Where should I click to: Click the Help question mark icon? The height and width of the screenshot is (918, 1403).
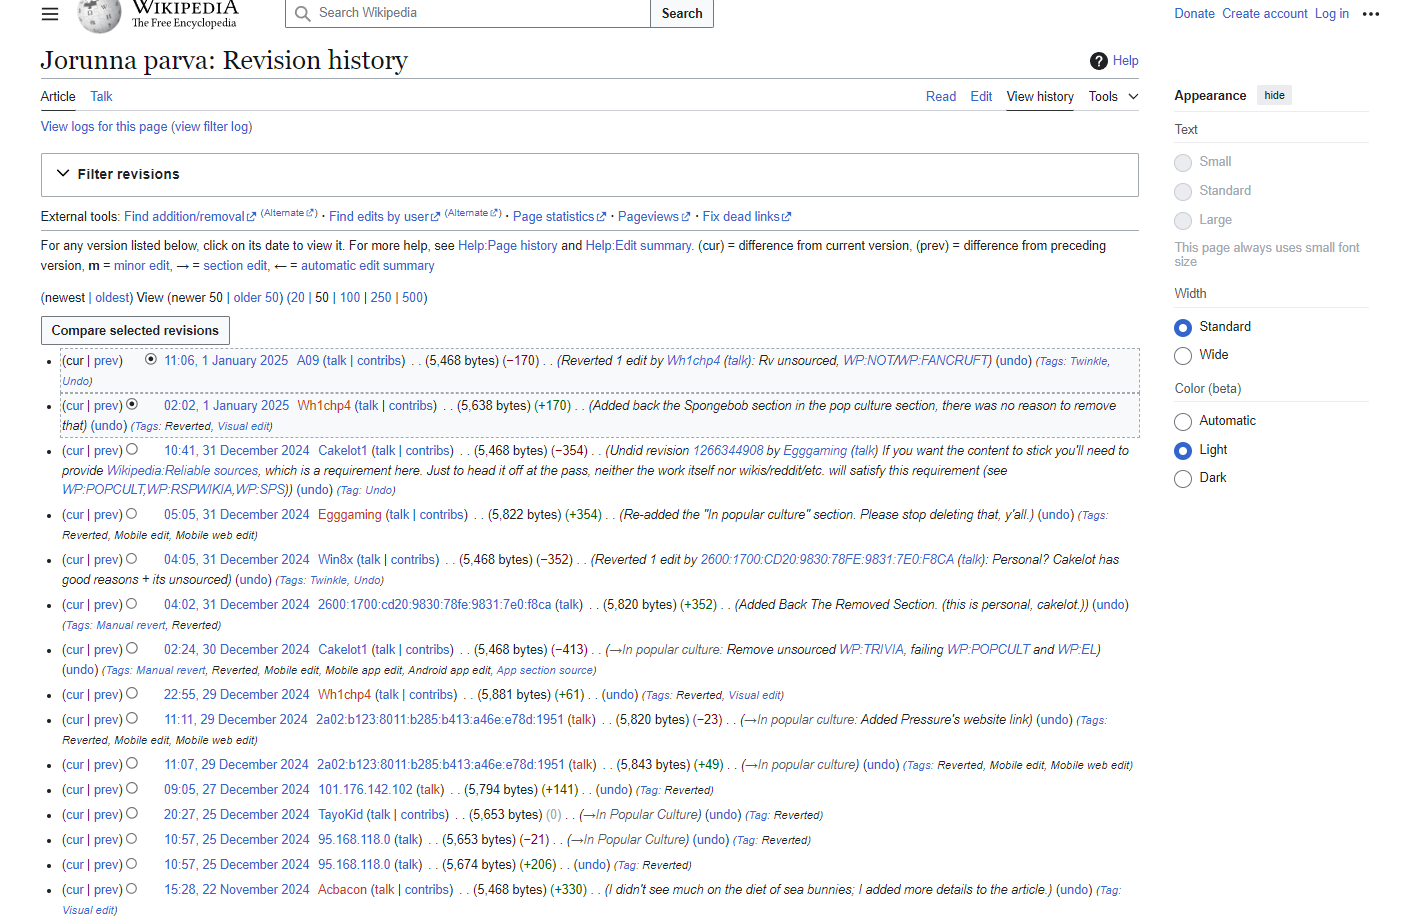click(1098, 61)
